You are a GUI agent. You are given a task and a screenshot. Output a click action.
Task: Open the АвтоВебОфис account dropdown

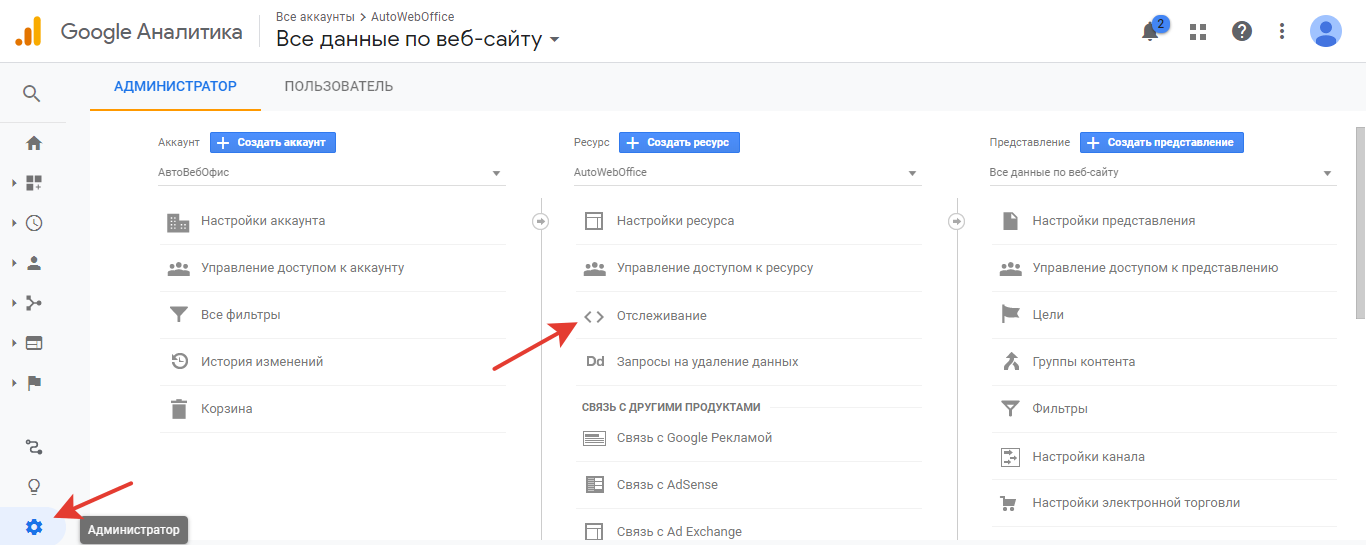[330, 173]
